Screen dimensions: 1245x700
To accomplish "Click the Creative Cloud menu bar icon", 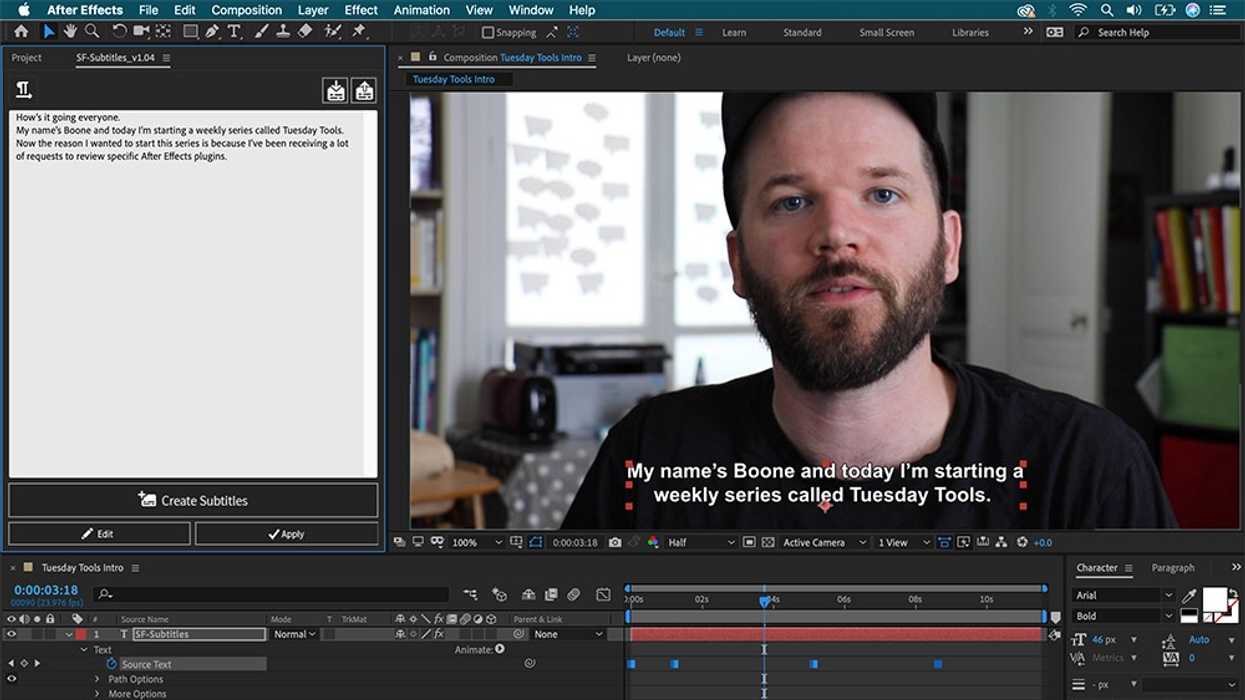I will click(1026, 10).
